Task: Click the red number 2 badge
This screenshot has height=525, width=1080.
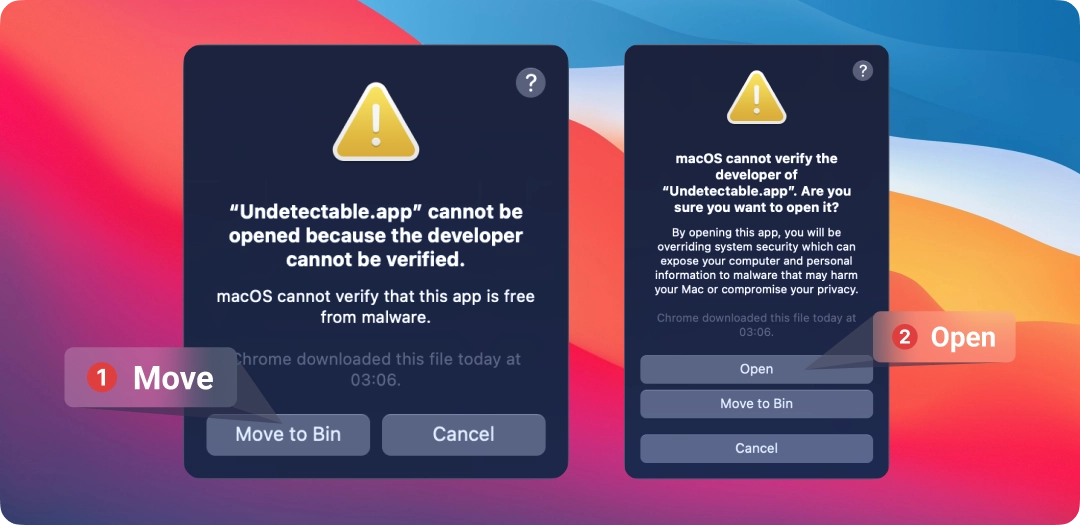Action: pos(904,337)
